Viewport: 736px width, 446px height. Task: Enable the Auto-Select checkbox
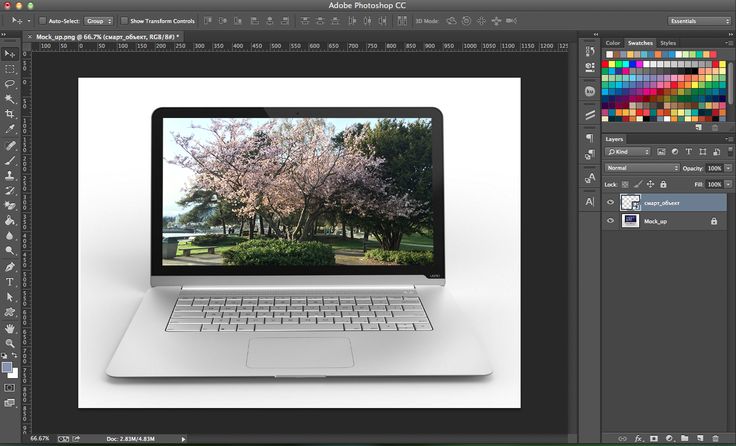[x=43, y=21]
